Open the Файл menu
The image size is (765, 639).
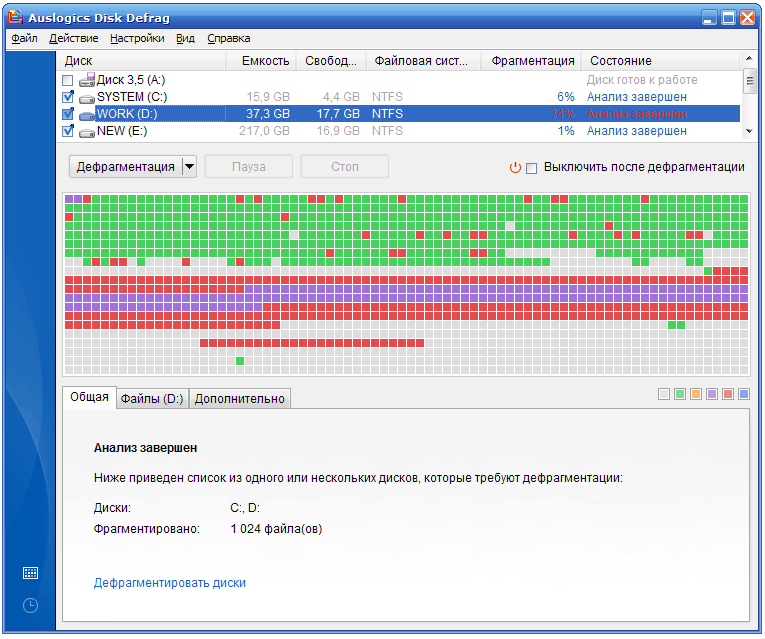click(x=24, y=39)
